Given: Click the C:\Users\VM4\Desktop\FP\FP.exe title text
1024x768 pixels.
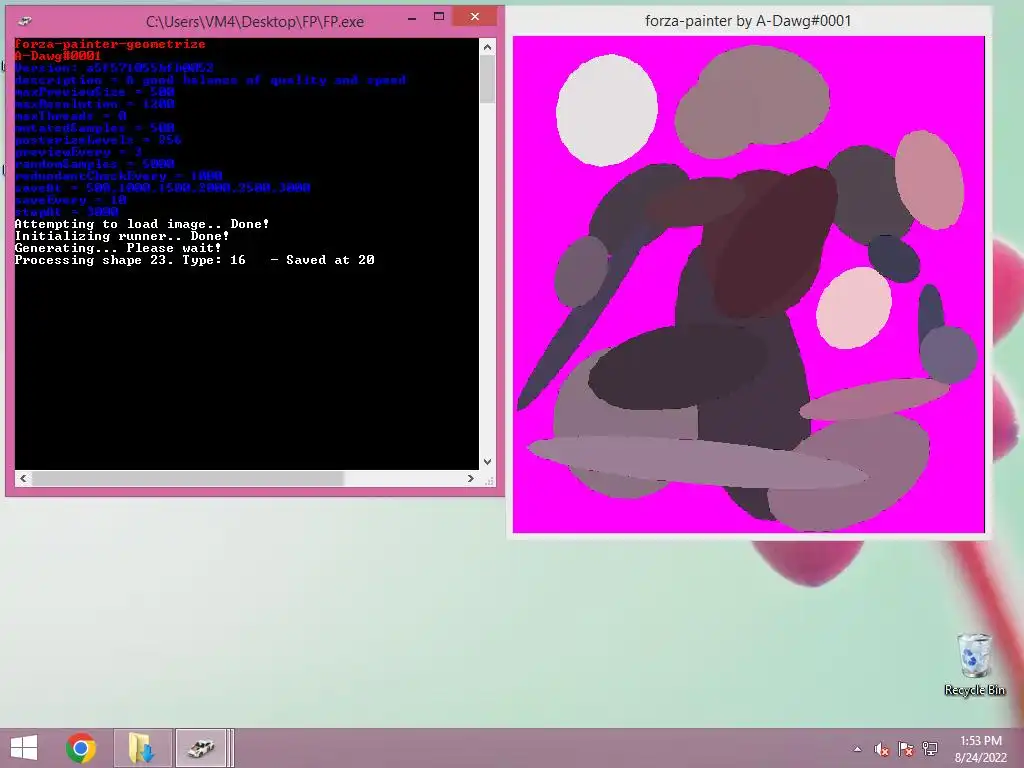Looking at the screenshot, I should 255,22.
